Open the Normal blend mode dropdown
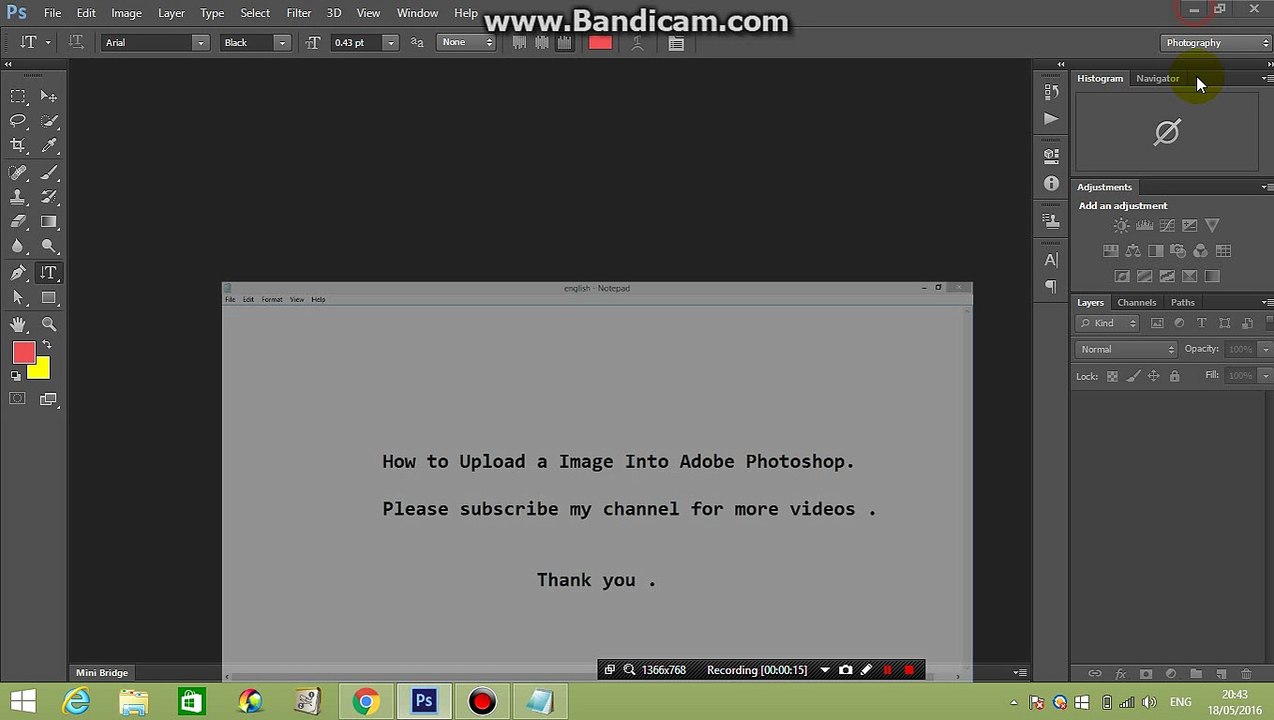 (x=1127, y=349)
